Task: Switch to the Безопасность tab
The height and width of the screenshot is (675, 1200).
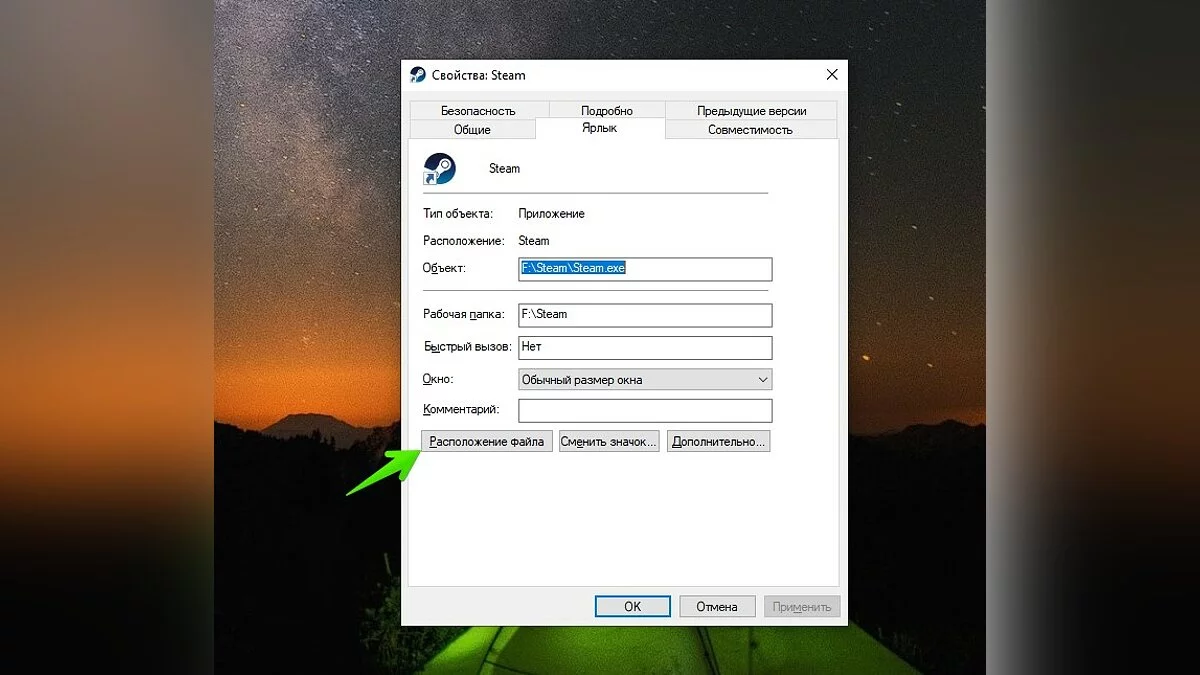Action: pos(478,111)
